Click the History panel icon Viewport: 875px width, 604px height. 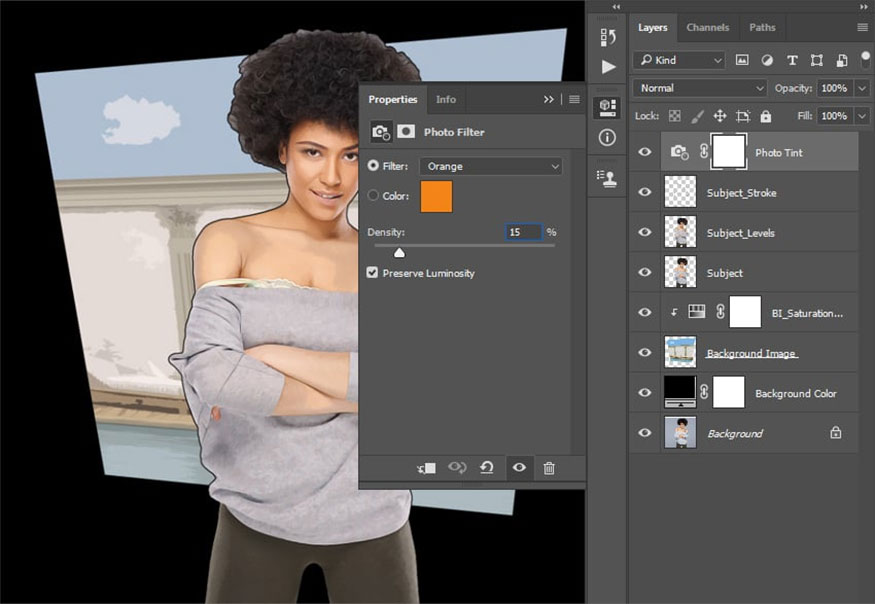click(x=608, y=37)
